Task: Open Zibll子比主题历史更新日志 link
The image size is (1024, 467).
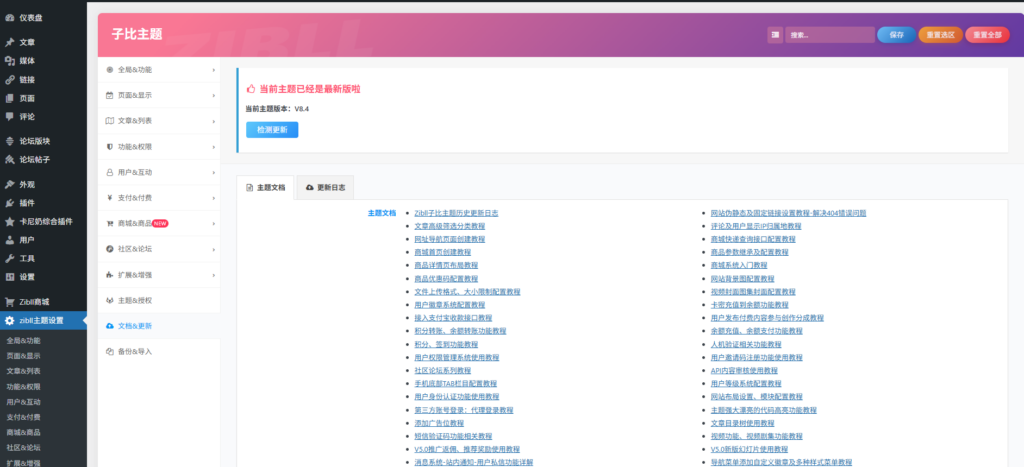Action: point(456,213)
